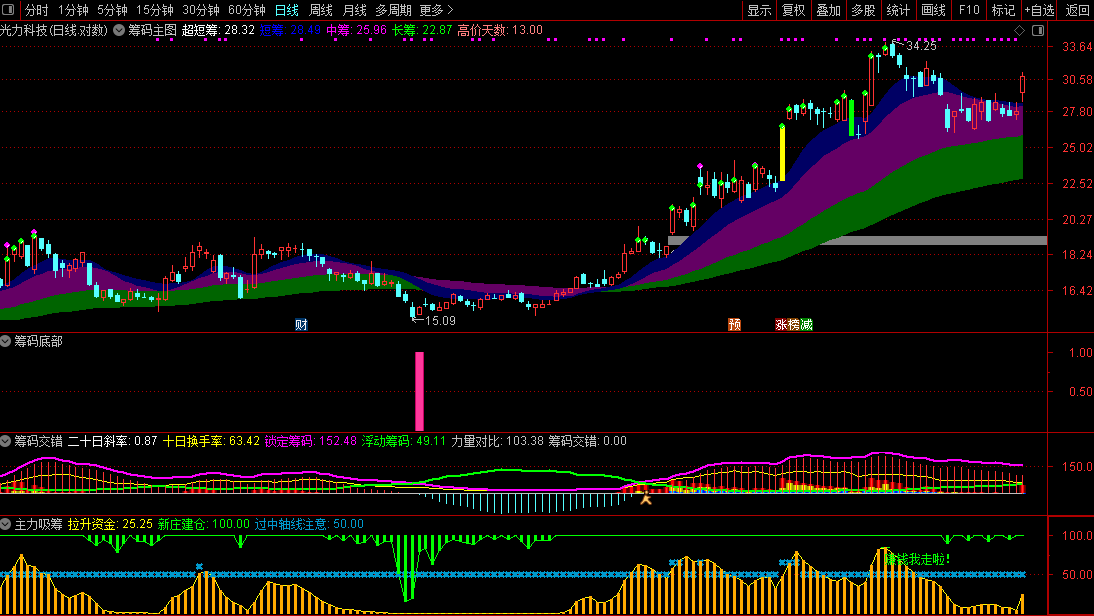Click the 返回 back button
1094x616 pixels.
click(x=1077, y=10)
